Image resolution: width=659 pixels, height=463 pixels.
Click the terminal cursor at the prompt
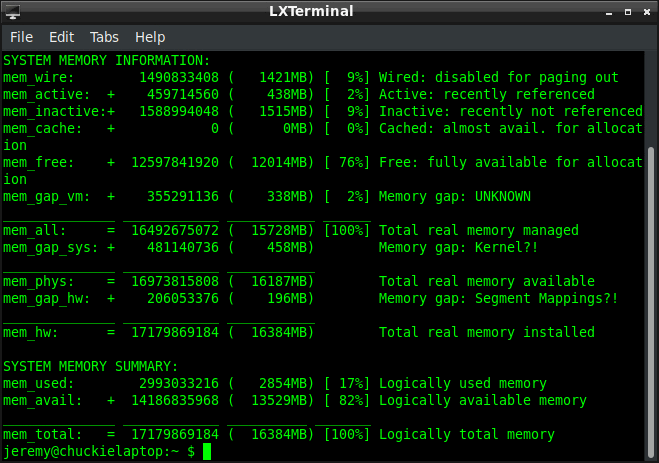coord(207,452)
